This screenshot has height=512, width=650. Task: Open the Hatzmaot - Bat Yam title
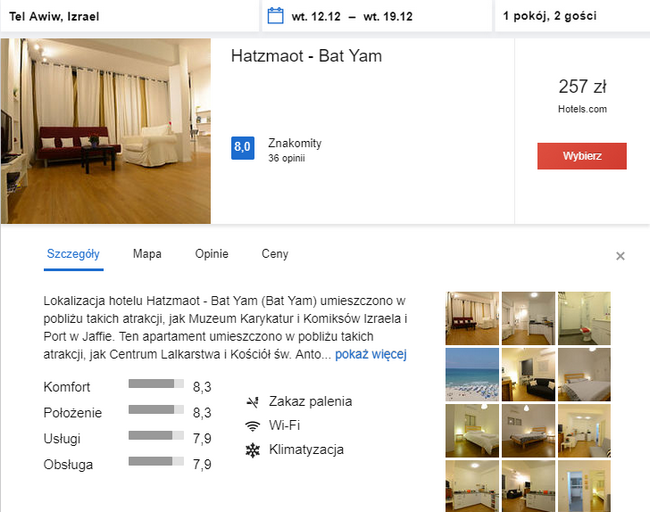point(306,56)
